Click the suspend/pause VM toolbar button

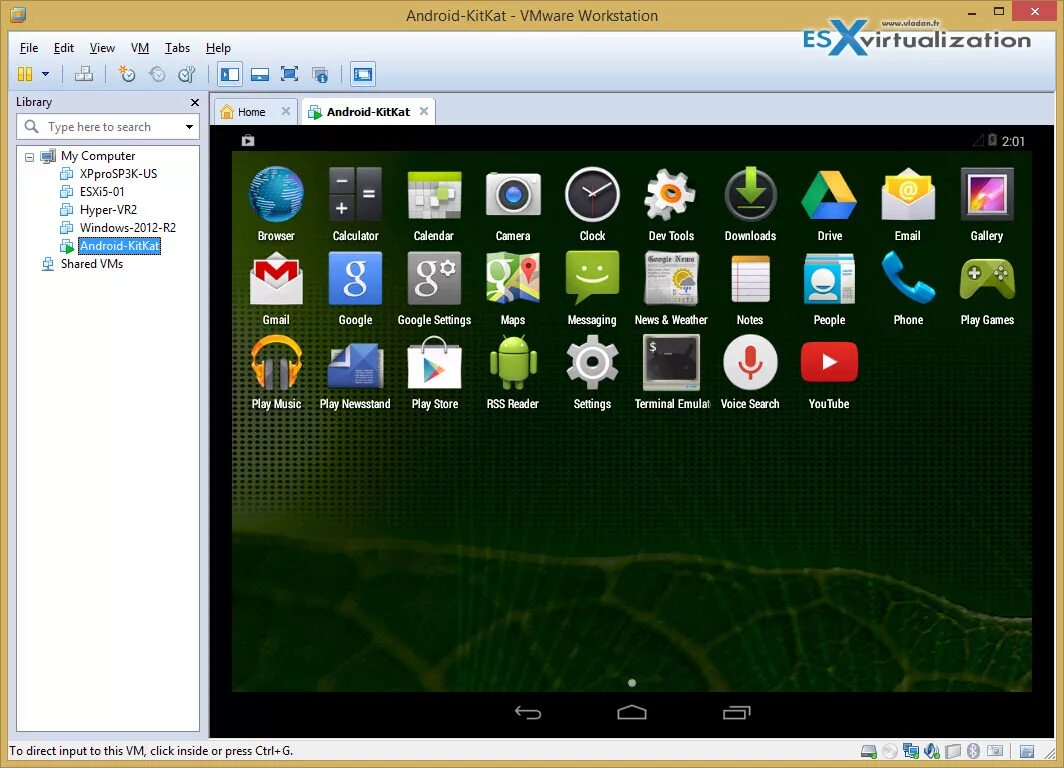25,74
